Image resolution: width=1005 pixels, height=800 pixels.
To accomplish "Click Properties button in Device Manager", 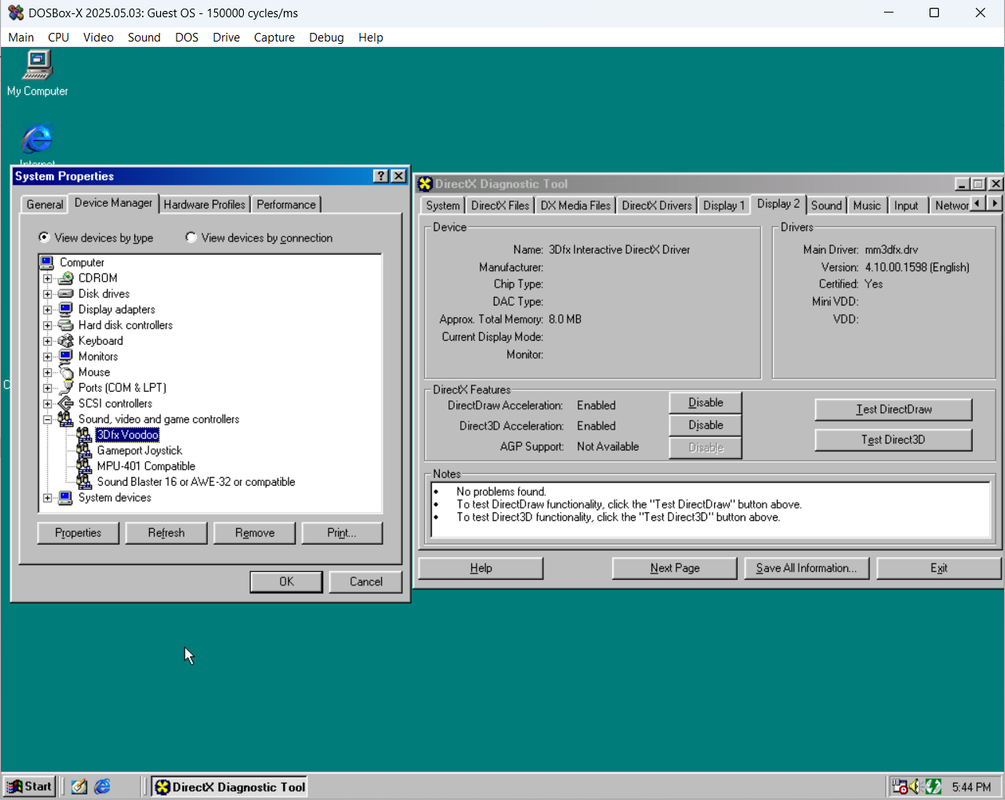I will (78, 533).
